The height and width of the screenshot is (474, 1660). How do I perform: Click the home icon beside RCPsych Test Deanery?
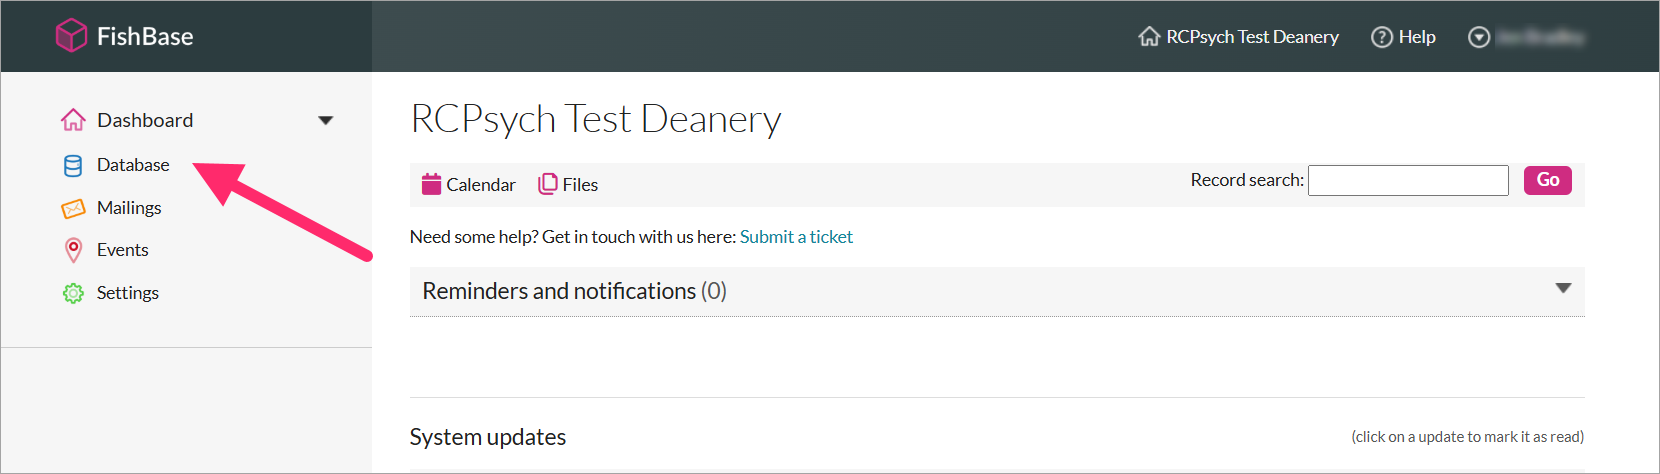click(1149, 37)
